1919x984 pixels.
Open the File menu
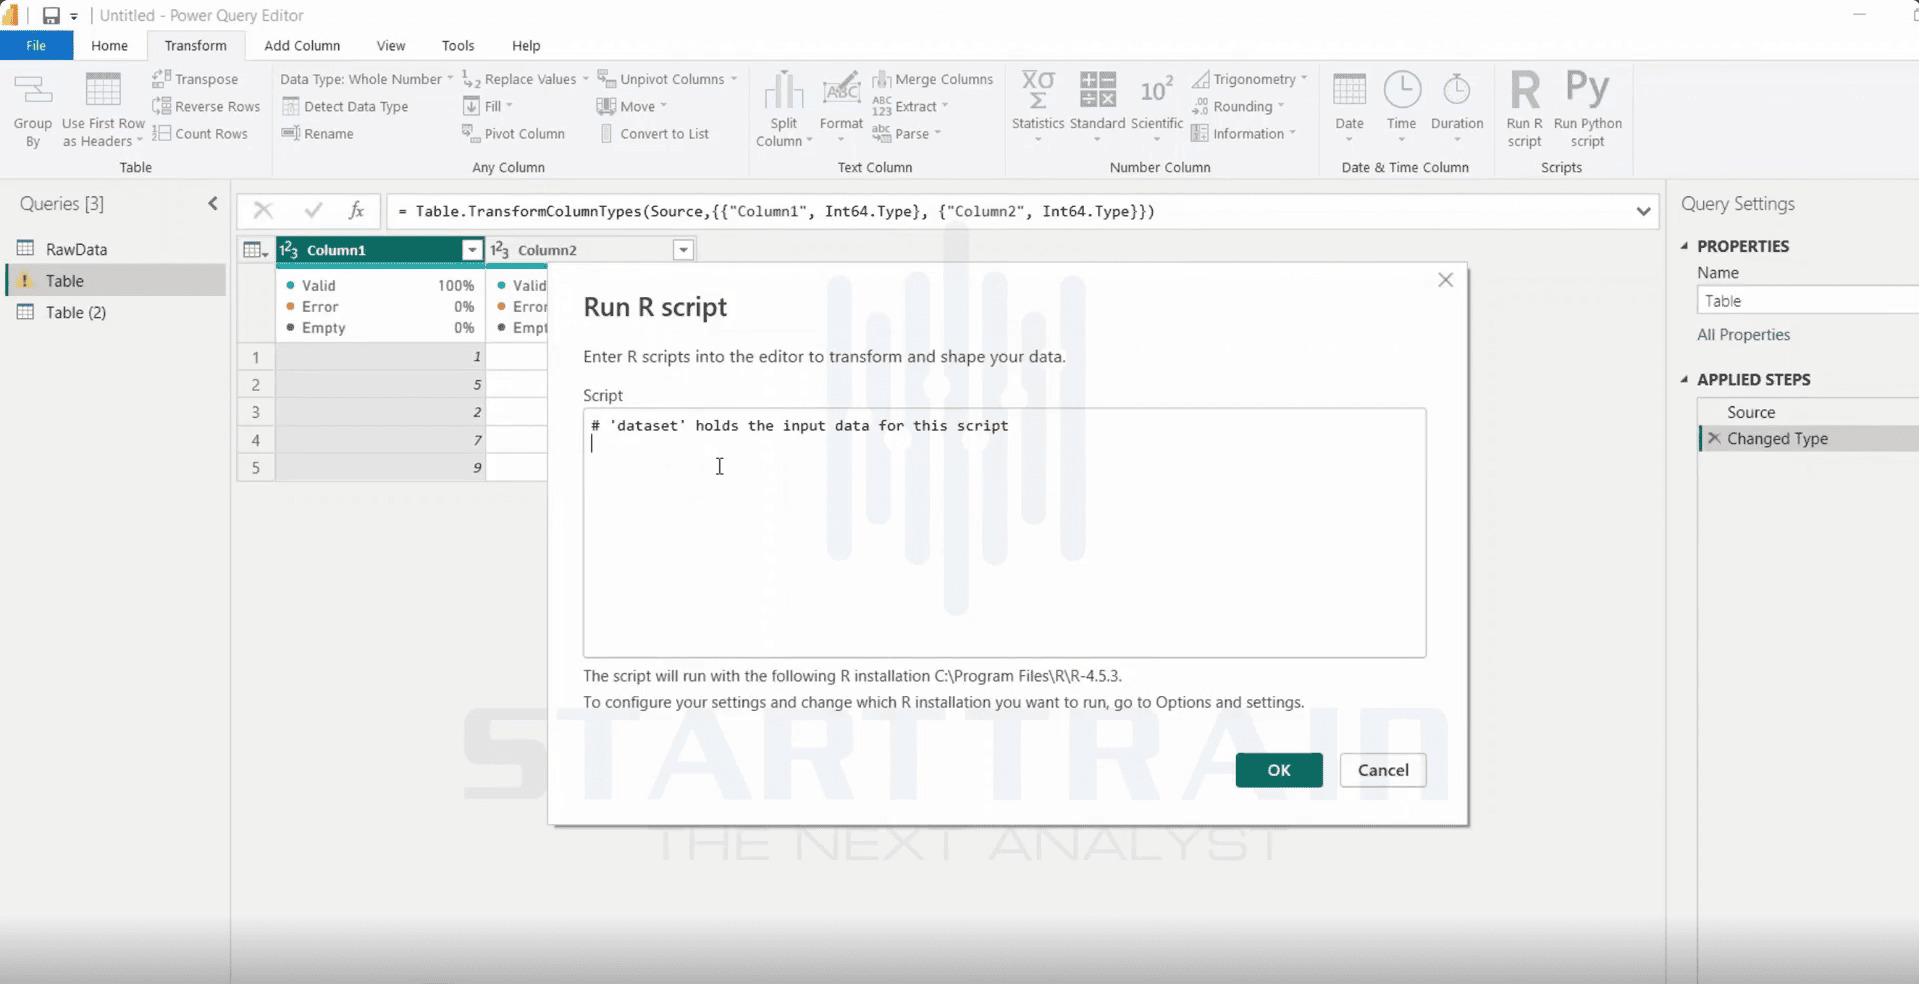point(36,45)
